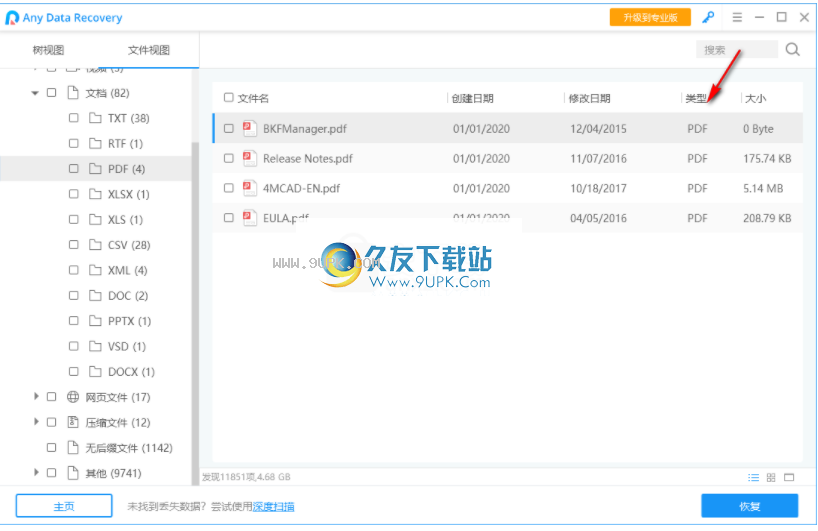Image resolution: width=818 pixels, height=531 pixels.
Task: Select the DOCX (1) folder
Action: (x=131, y=371)
